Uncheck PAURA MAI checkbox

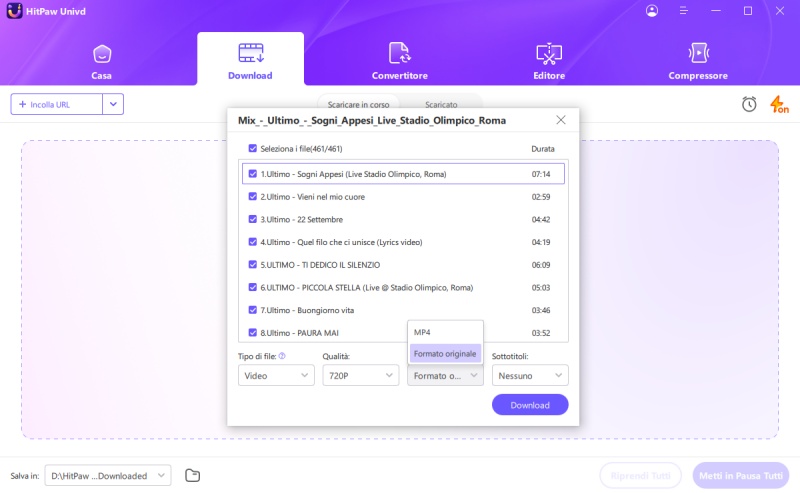253,333
